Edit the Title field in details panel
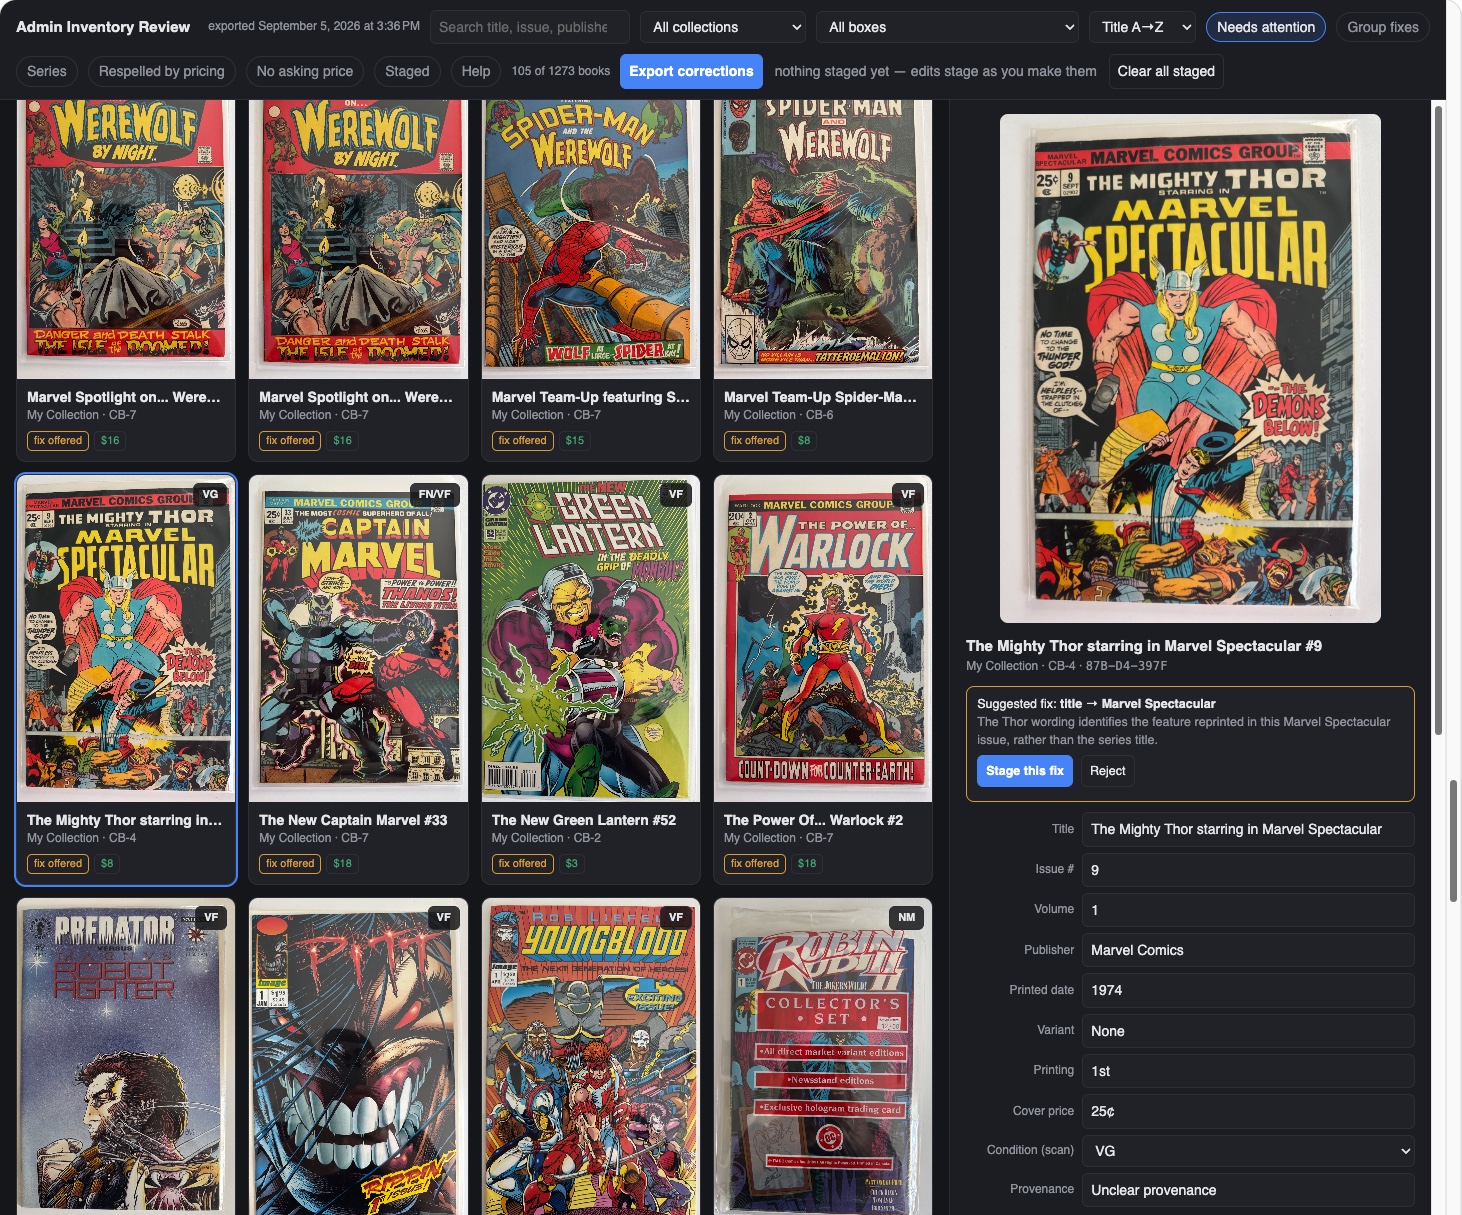Screen dimensions: 1462x1215 tap(1248, 829)
